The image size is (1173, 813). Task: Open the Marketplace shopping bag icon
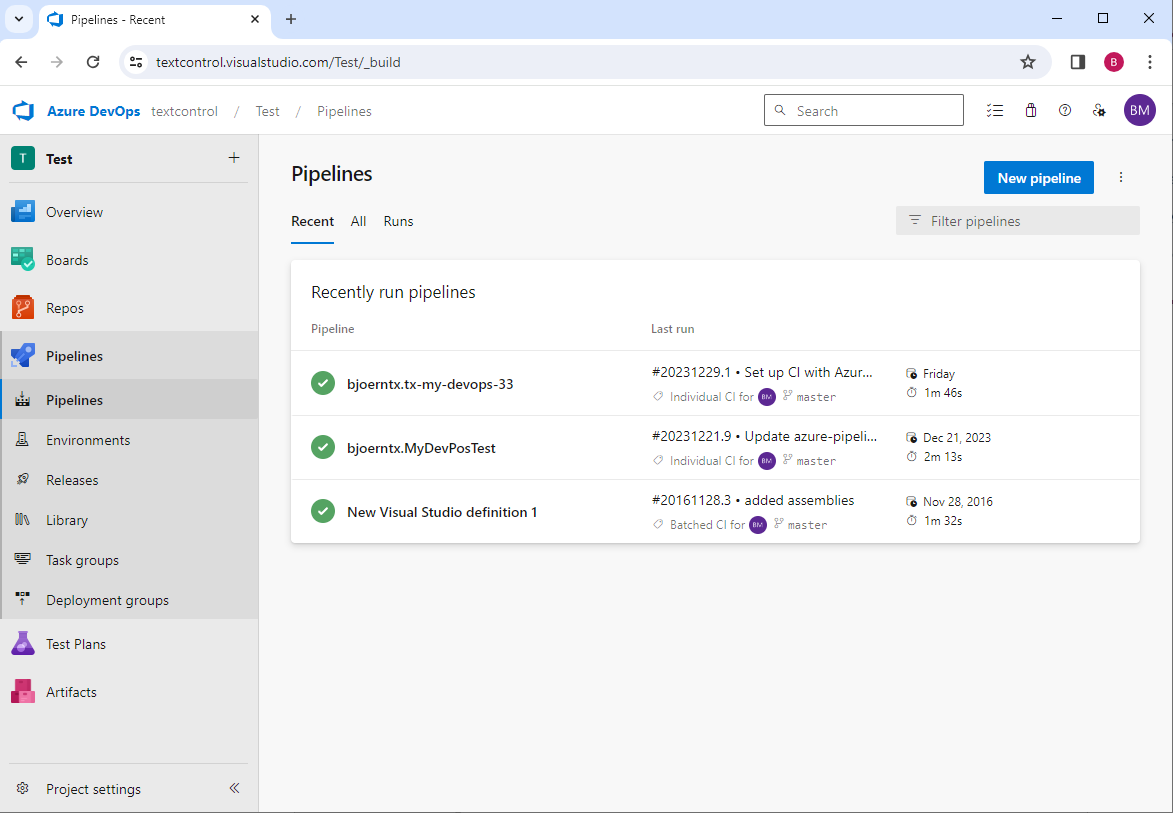[1030, 110]
